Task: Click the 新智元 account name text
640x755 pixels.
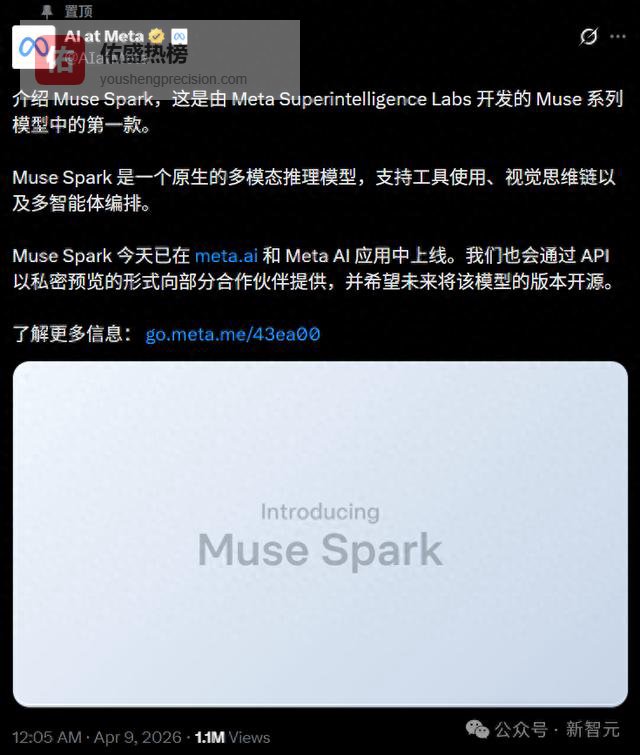Action: point(592,729)
